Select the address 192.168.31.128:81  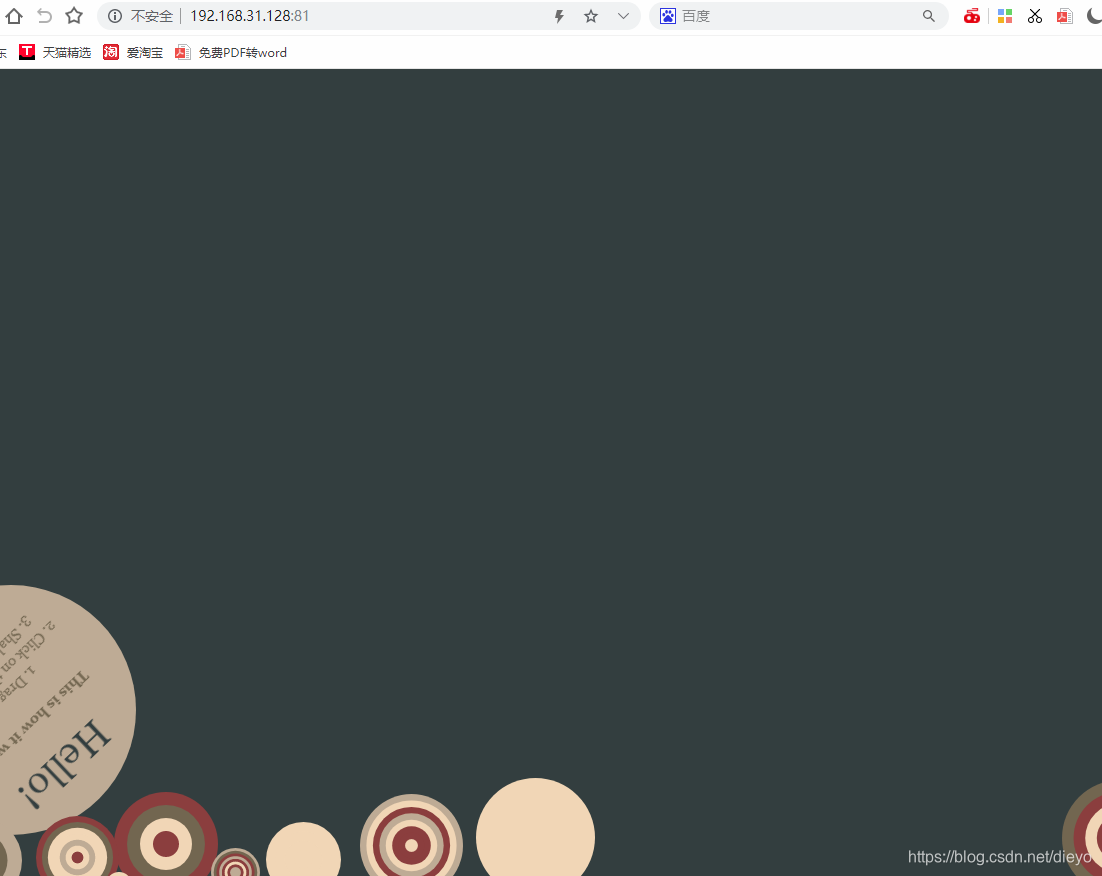249,16
